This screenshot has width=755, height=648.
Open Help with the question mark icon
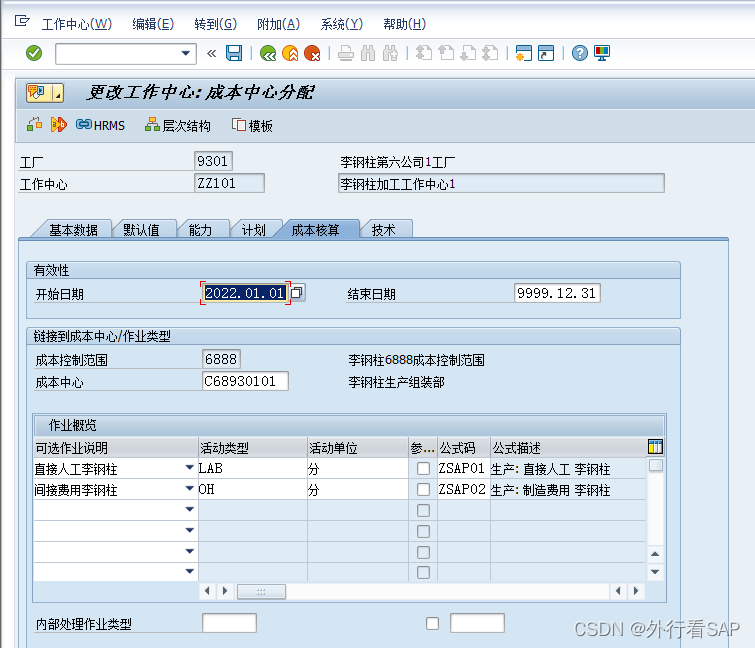579,53
